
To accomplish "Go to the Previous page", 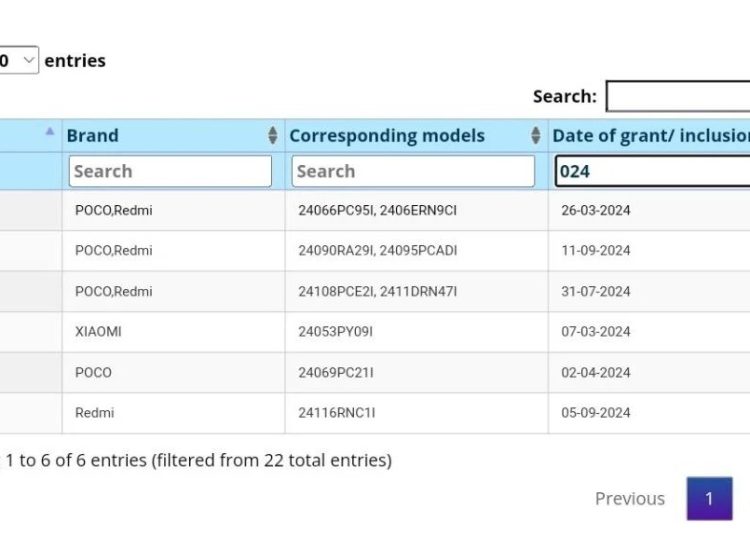I will pyautogui.click(x=629, y=499).
